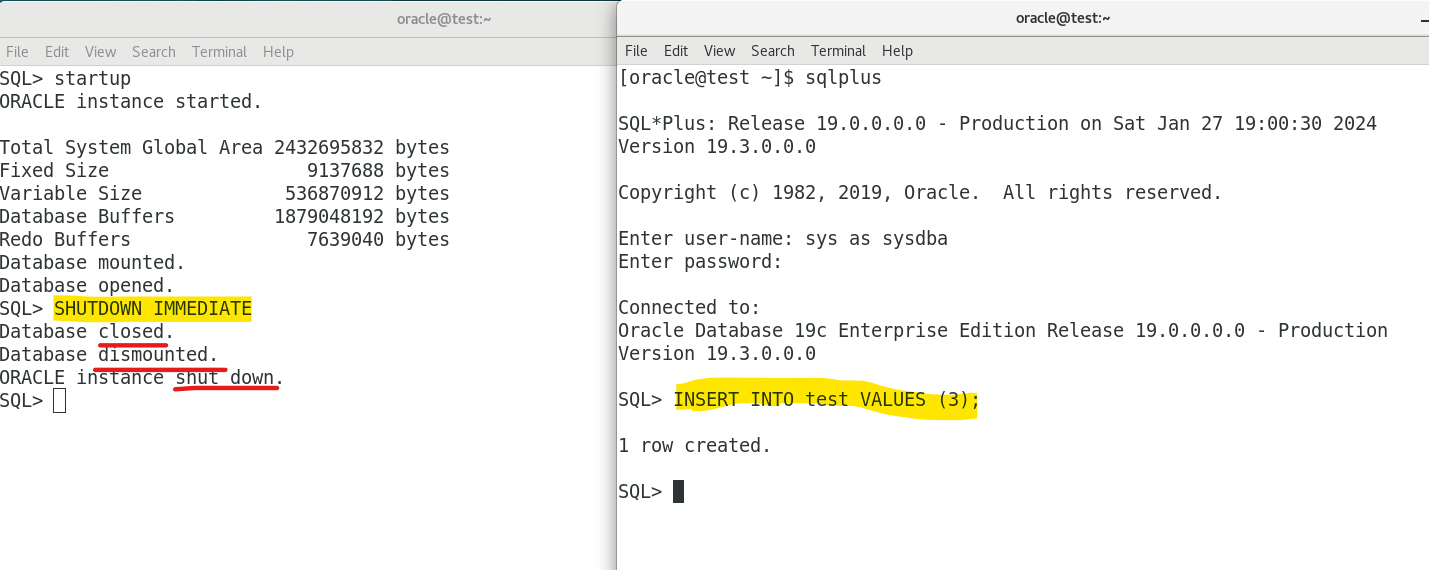1429x570 pixels.
Task: Open Edit menu in right terminal window
Action: point(676,51)
